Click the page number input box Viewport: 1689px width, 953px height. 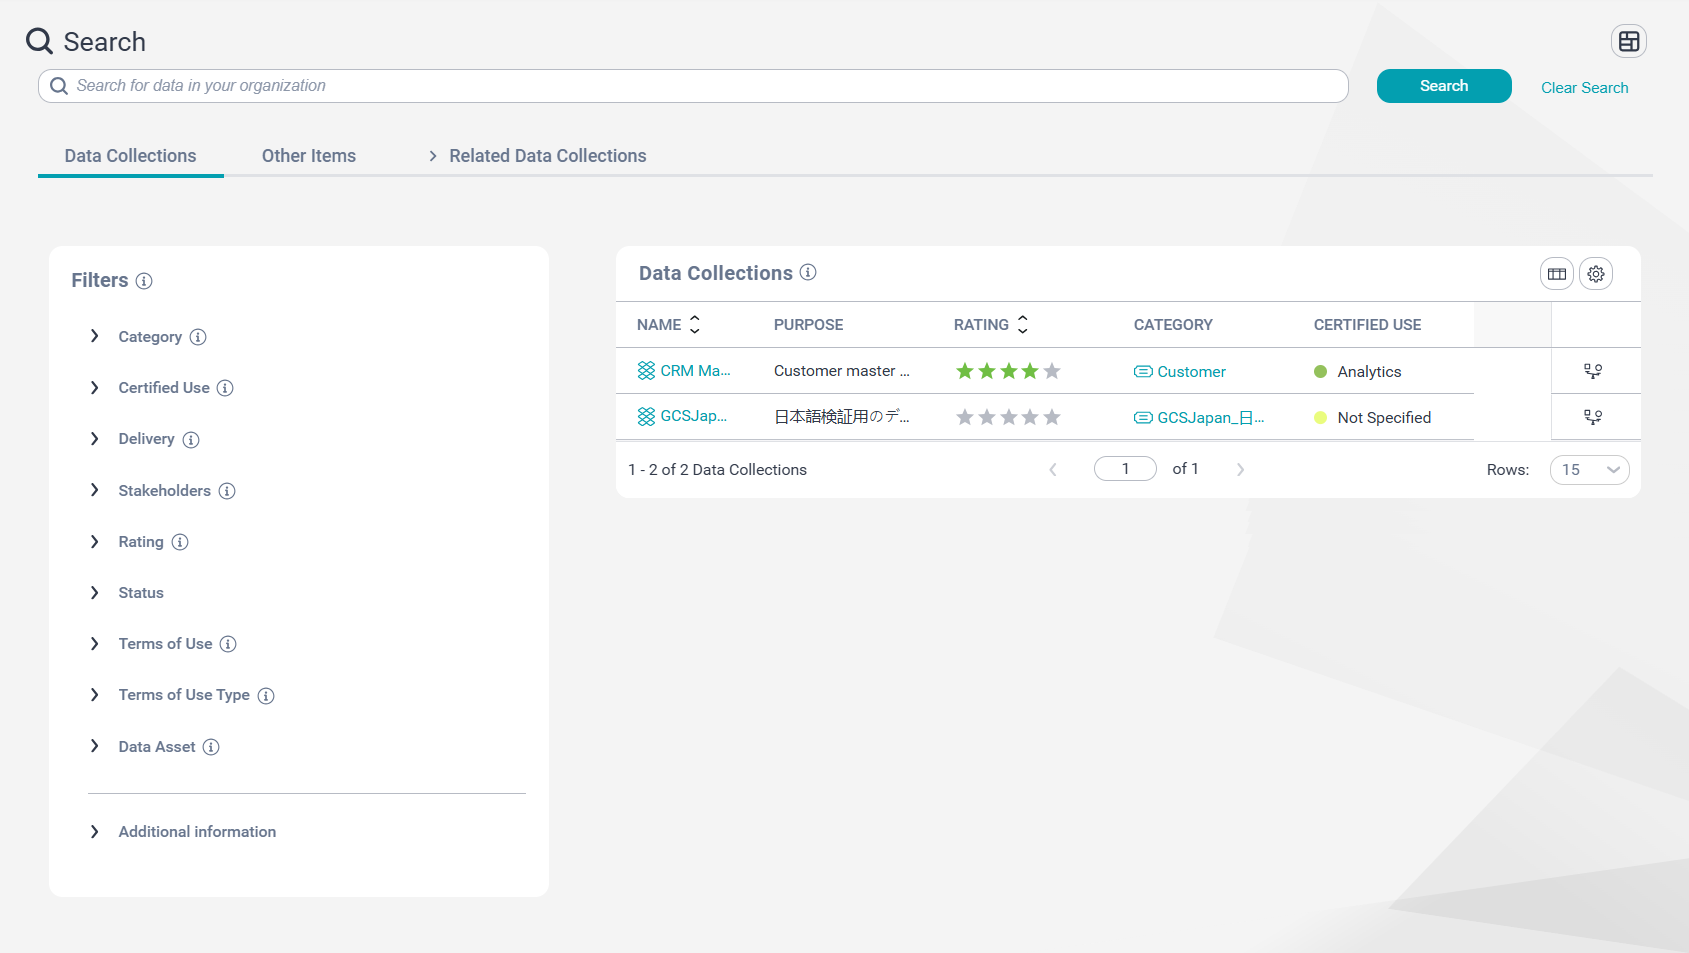pyautogui.click(x=1125, y=469)
